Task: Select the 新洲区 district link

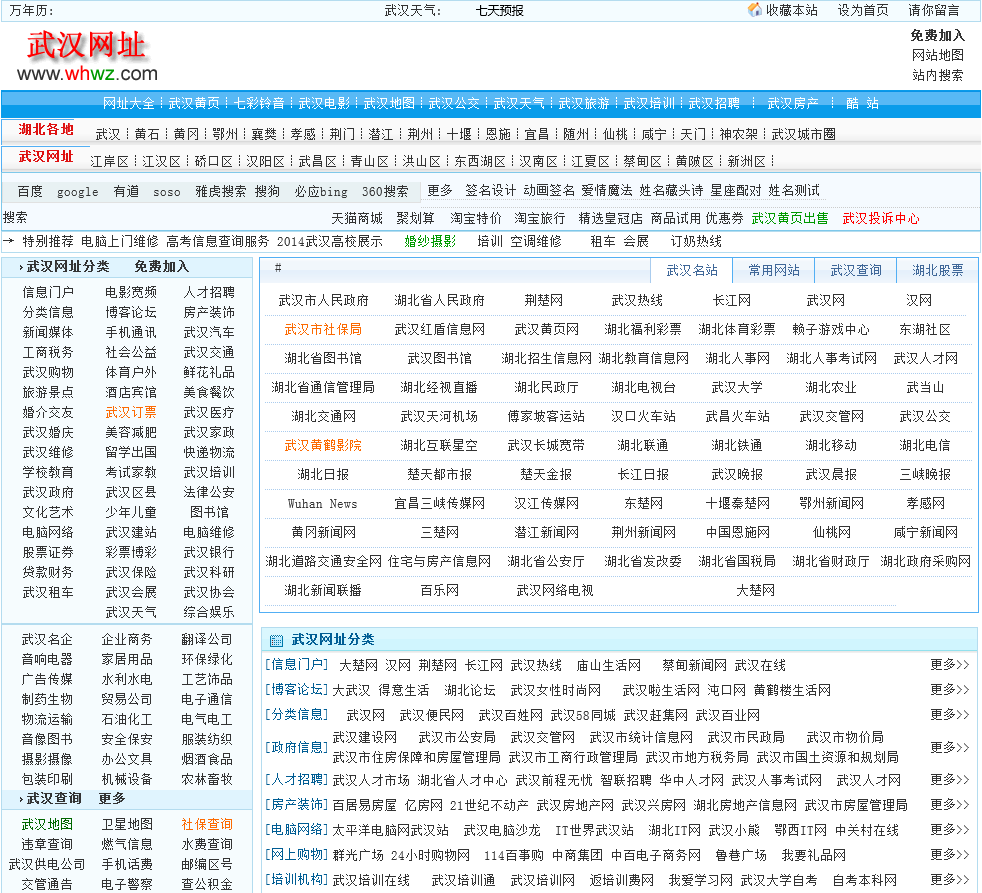Action: coord(747,162)
